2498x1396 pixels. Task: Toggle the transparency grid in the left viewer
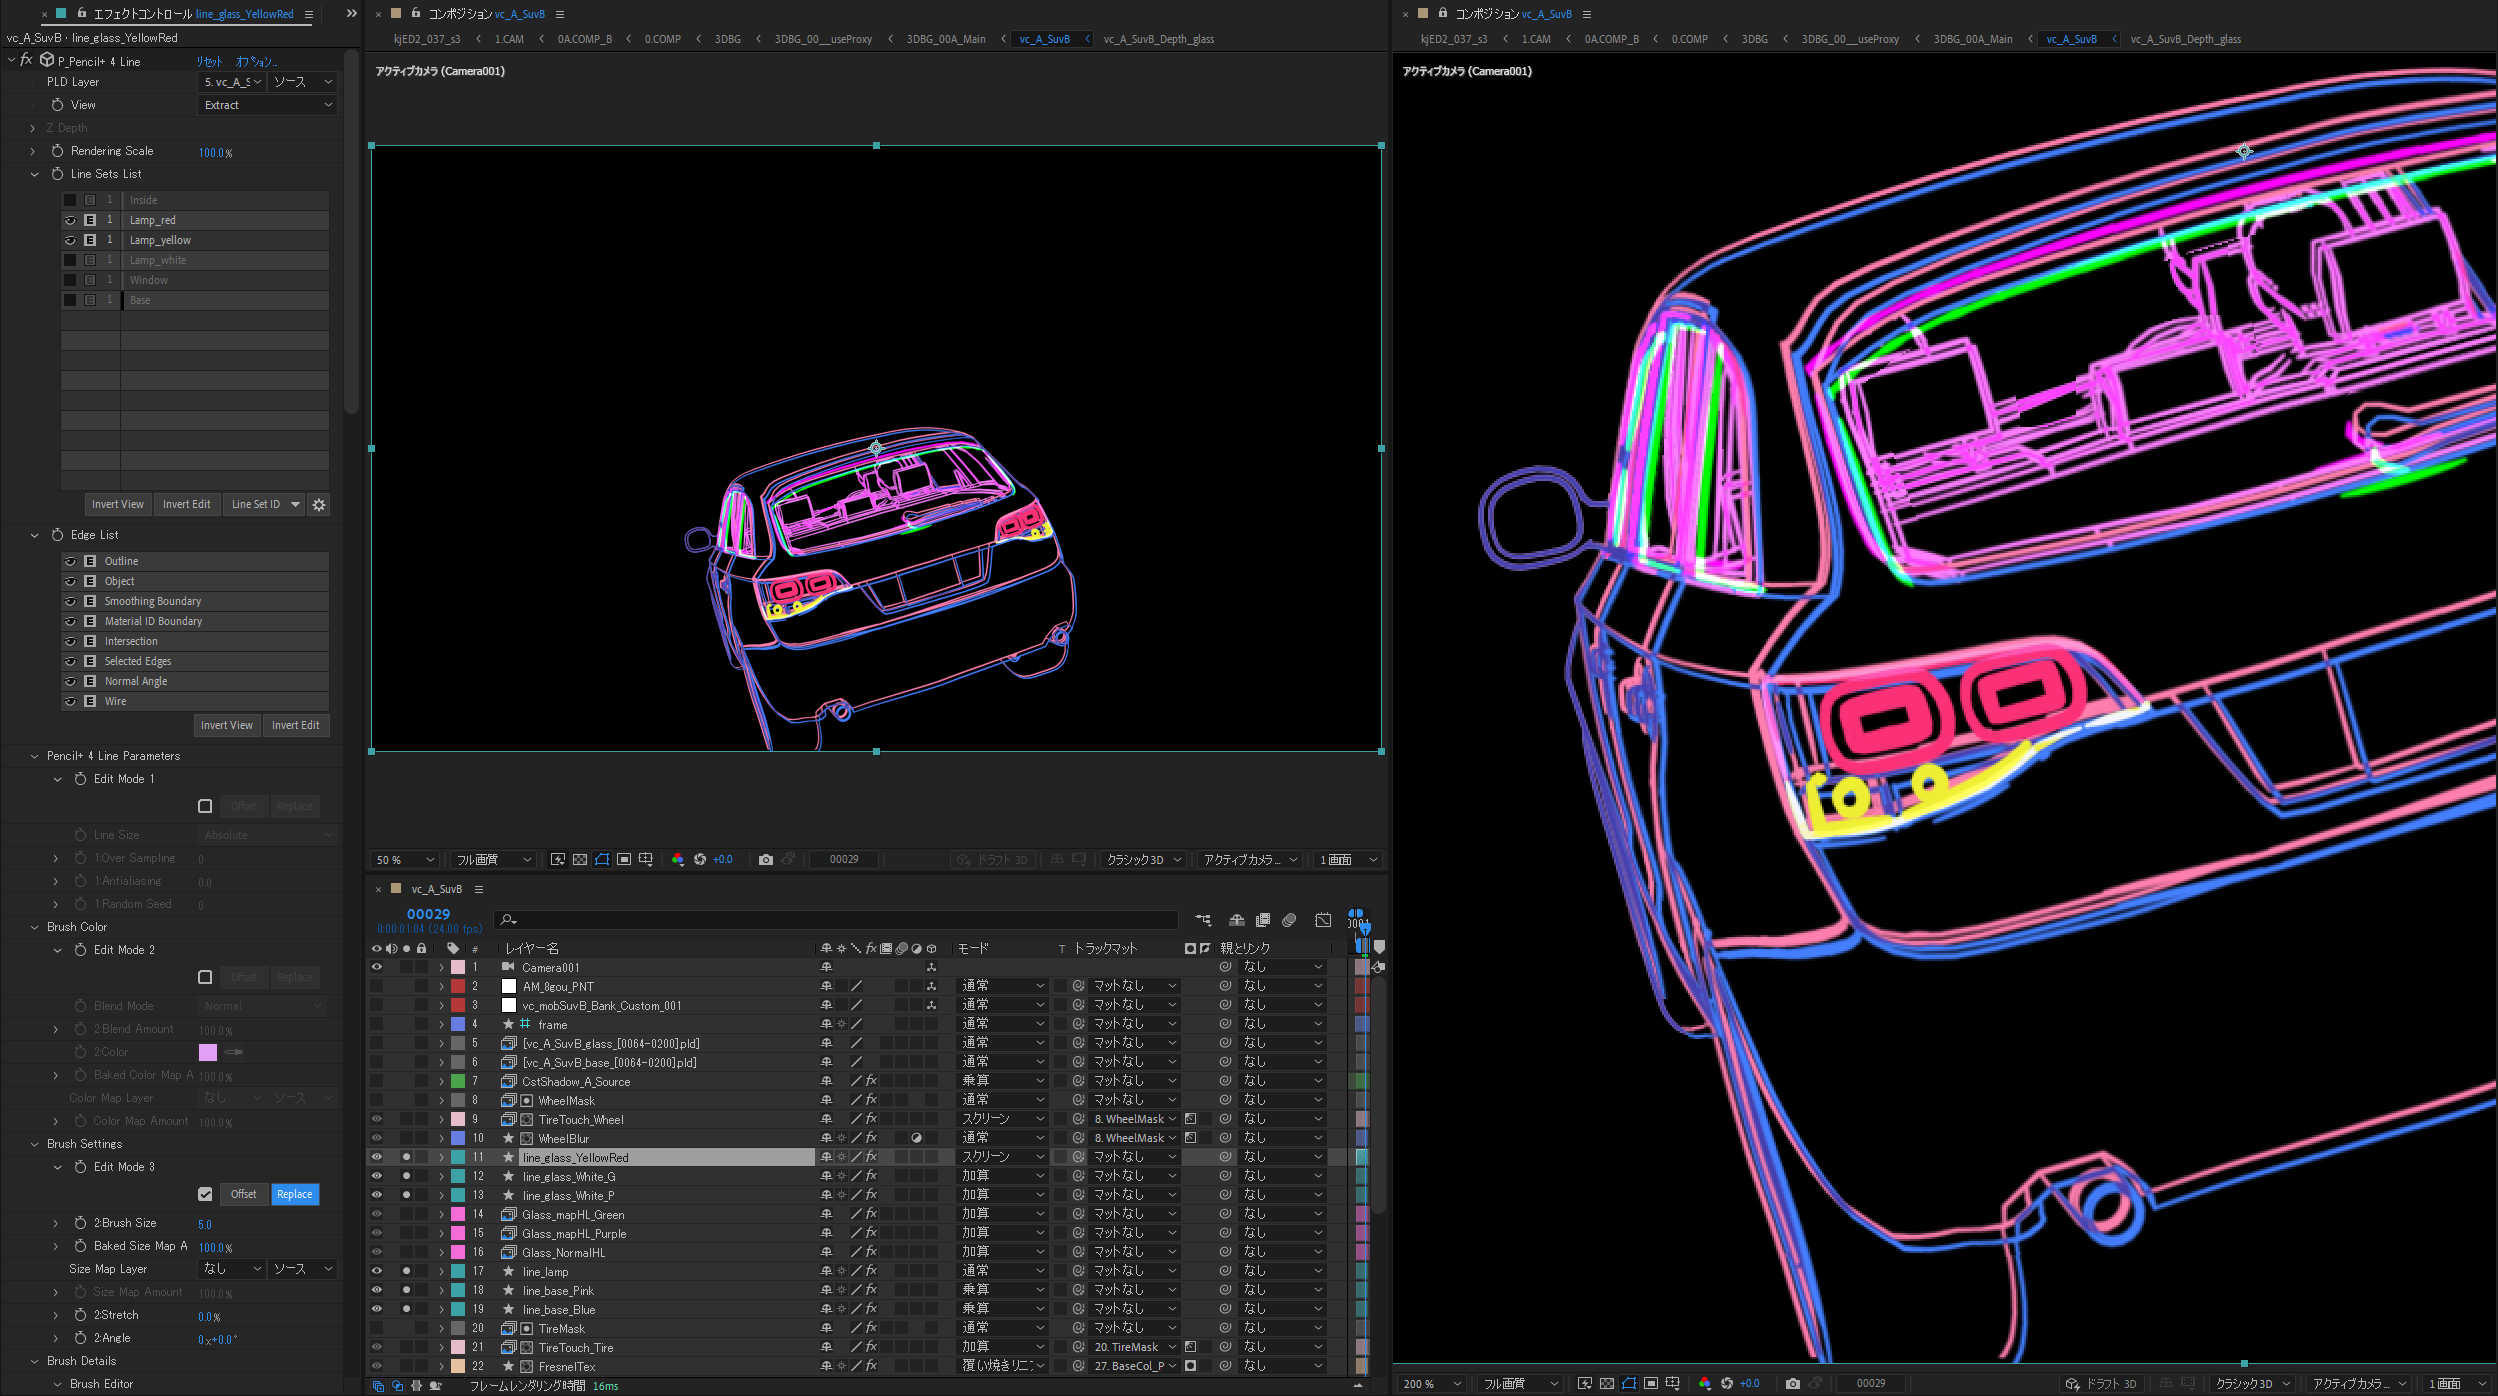(580, 859)
